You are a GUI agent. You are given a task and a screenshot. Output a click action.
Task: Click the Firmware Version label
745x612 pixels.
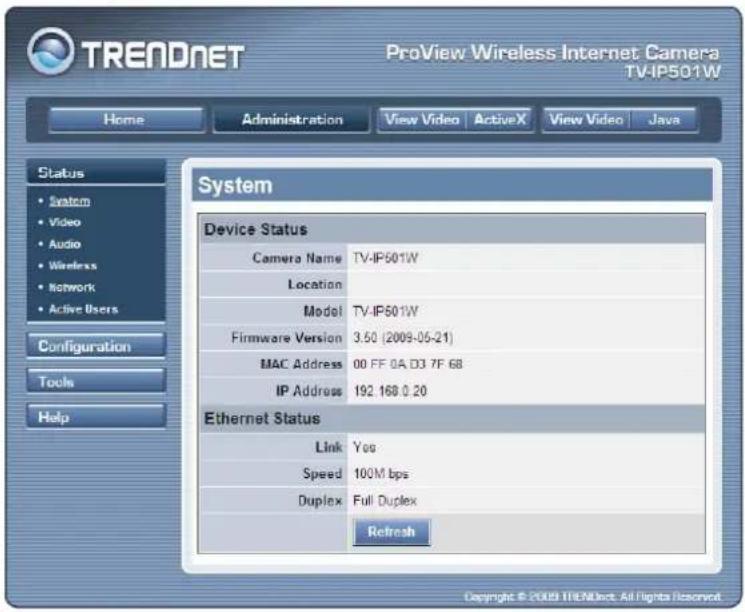pos(287,338)
